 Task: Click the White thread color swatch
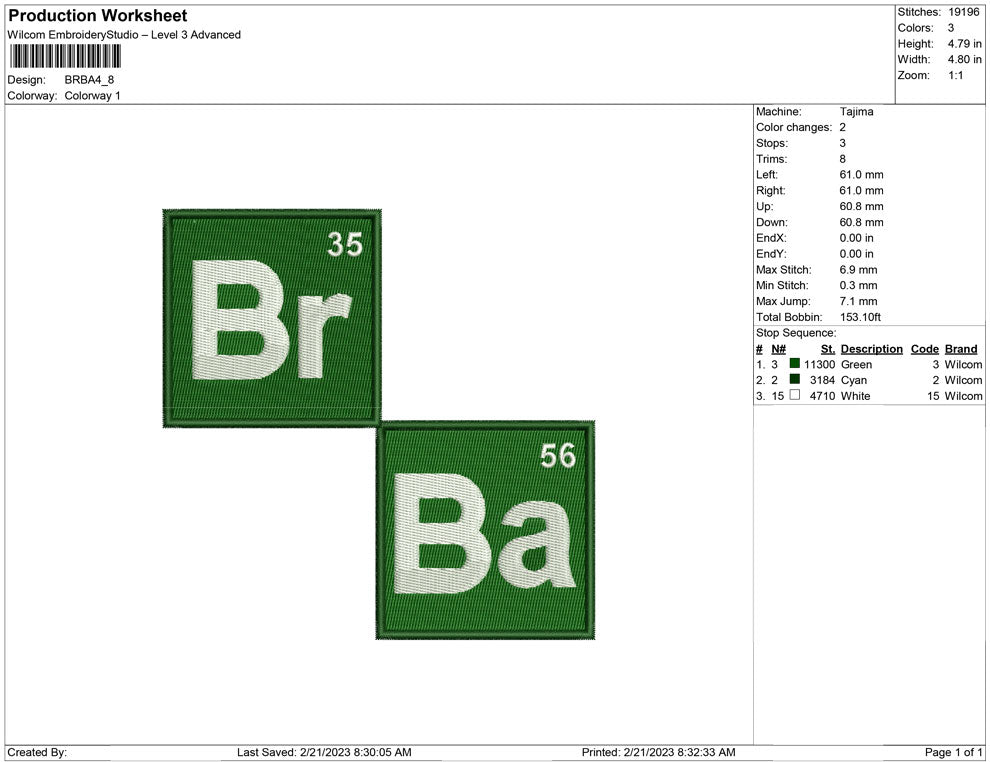pos(795,395)
